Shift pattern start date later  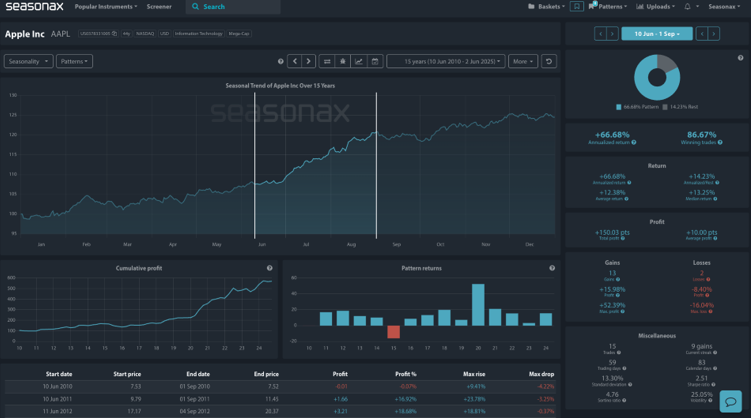[x=612, y=34]
